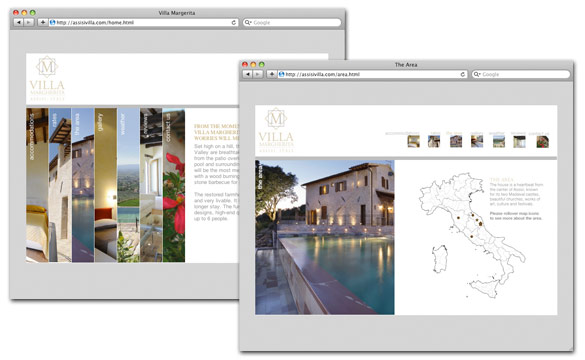585x360 pixels.
Task: Click the add bookmark plus beside home.html address
Action: coord(43,22)
